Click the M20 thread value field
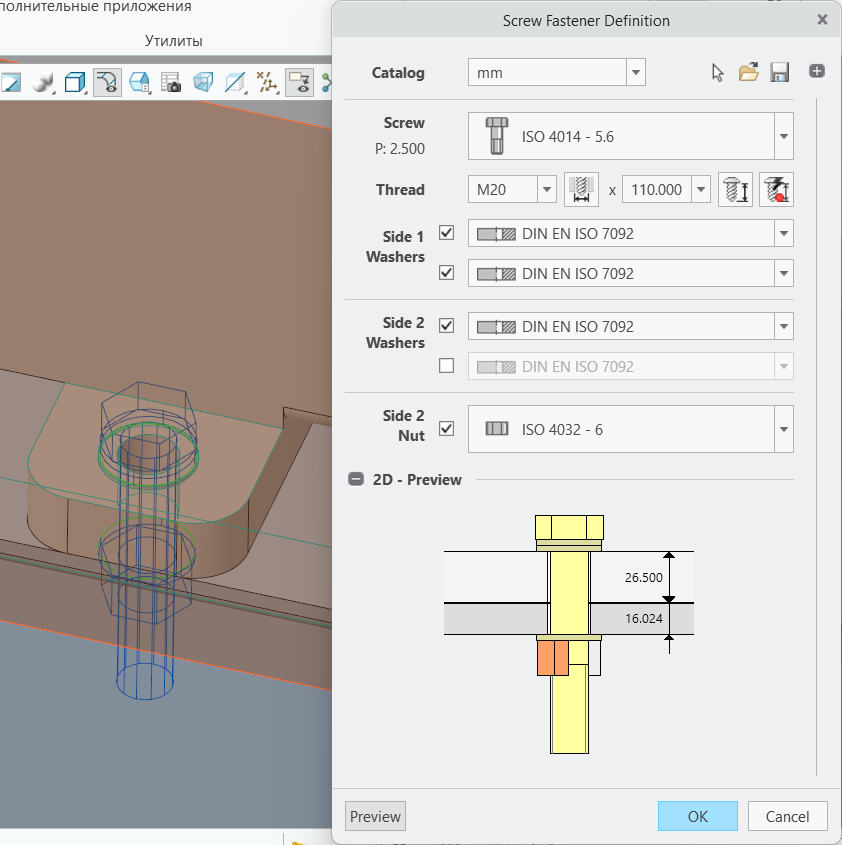842x845 pixels. tap(502, 190)
